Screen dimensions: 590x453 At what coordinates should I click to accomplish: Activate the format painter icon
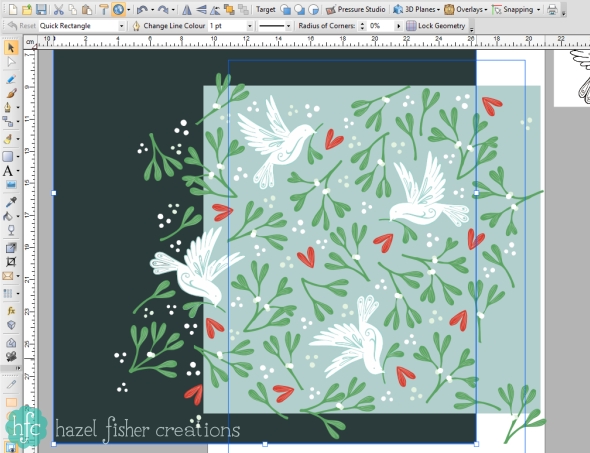click(x=103, y=9)
